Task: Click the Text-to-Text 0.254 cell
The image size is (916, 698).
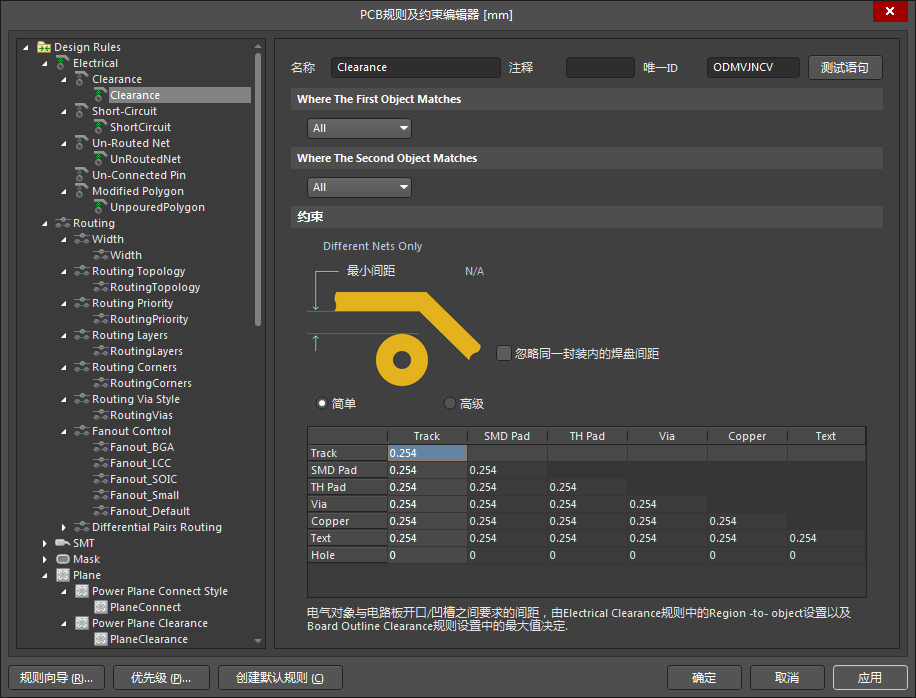Action: [826, 538]
